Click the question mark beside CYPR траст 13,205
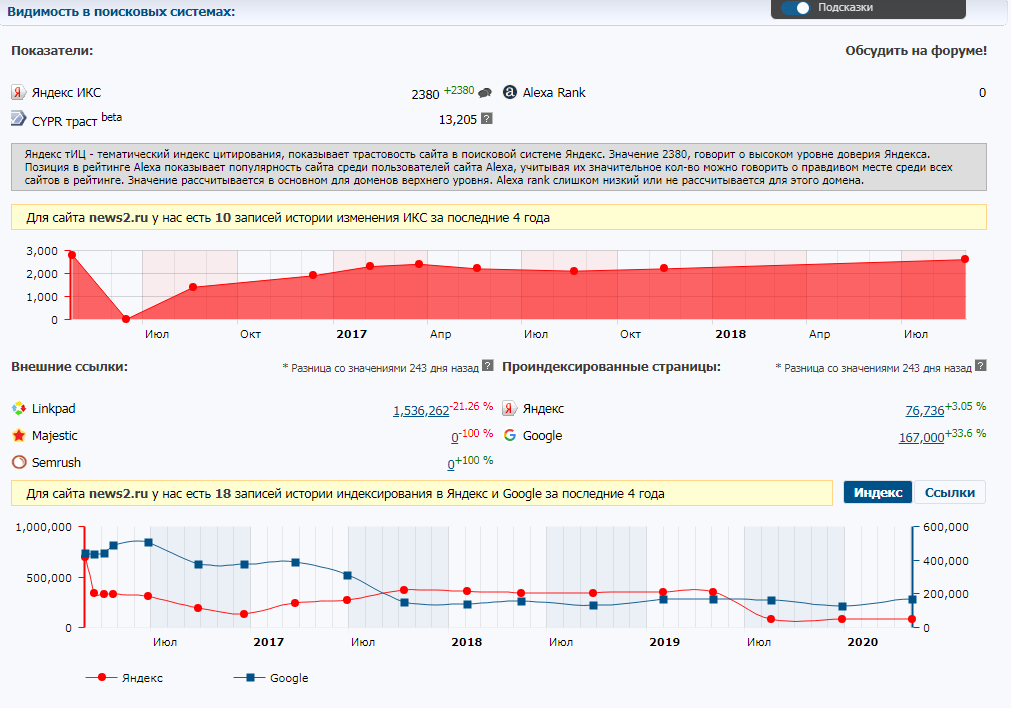 (x=487, y=119)
